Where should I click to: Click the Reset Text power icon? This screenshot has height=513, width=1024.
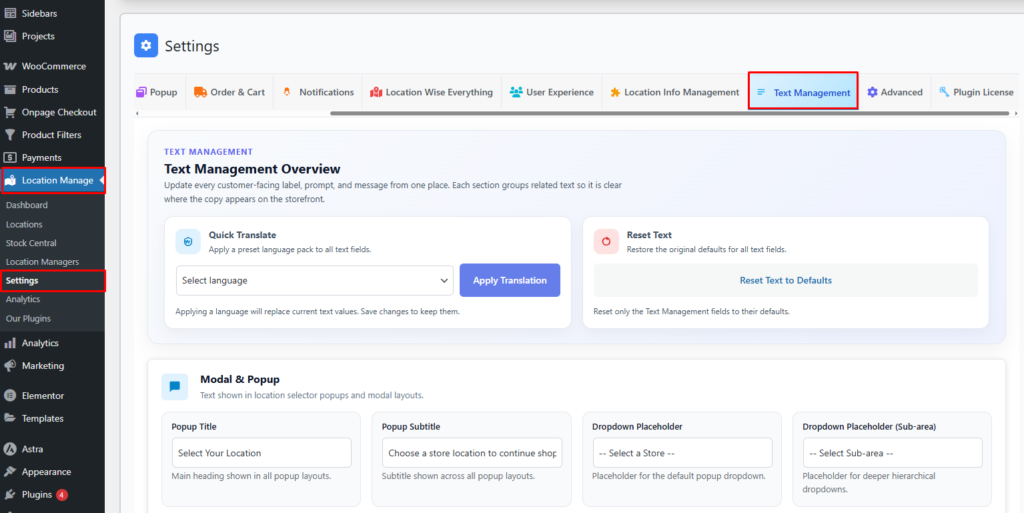[x=606, y=241]
